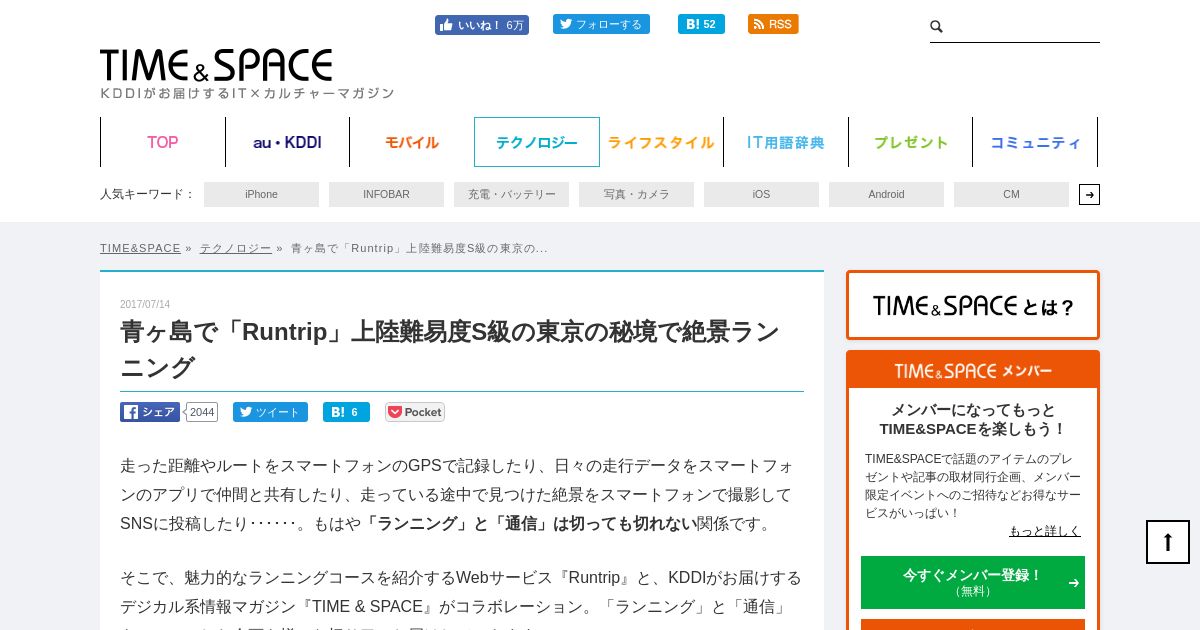Open the RSS feed button
The image size is (1200, 630).
coord(773,24)
